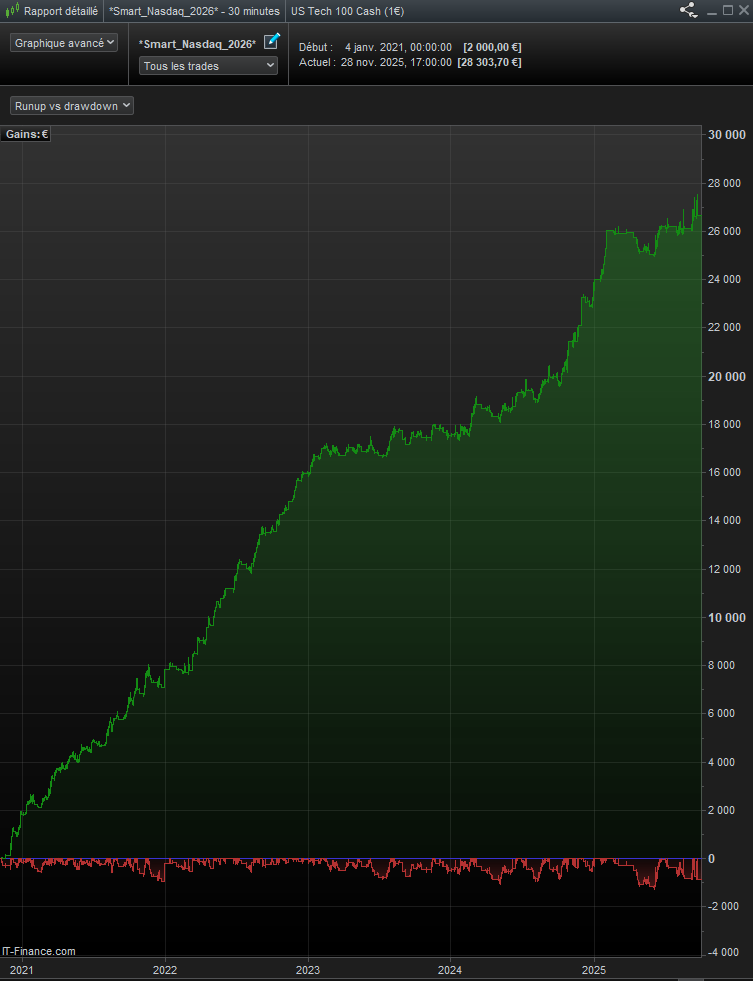
Task: Click the 20 000 label on price axis
Action: coord(726,376)
